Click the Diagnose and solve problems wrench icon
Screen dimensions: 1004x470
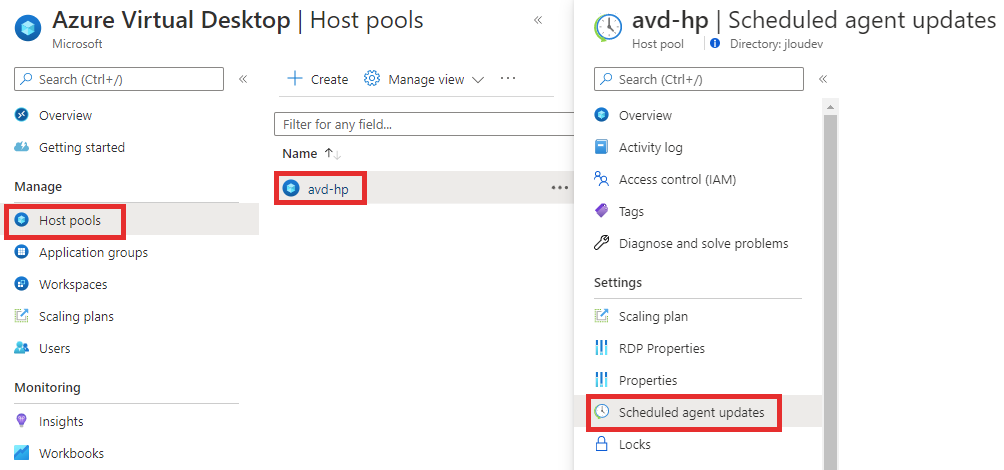pyautogui.click(x=601, y=243)
